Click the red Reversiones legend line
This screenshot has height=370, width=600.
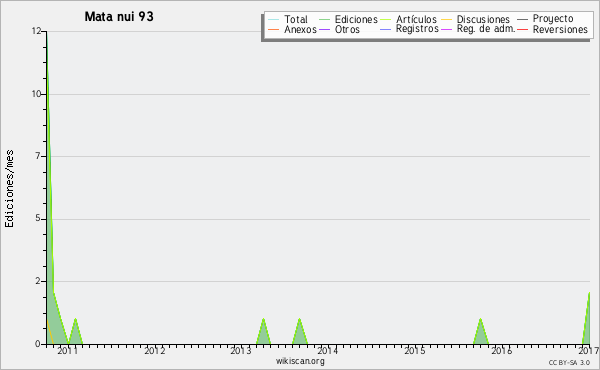tap(523, 29)
